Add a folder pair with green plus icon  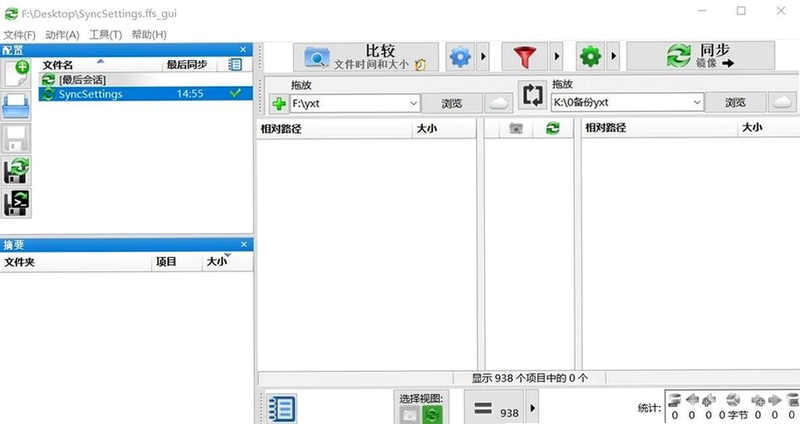point(279,104)
